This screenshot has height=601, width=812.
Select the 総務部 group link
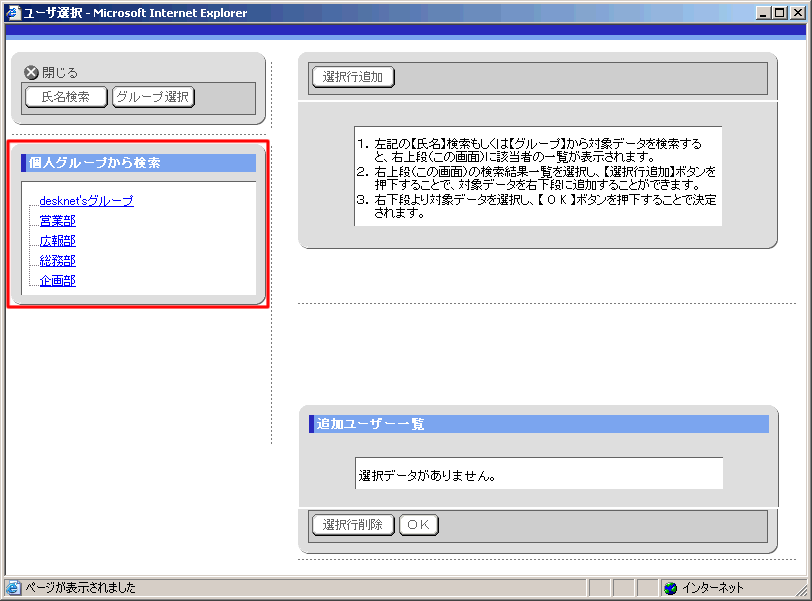tap(57, 260)
